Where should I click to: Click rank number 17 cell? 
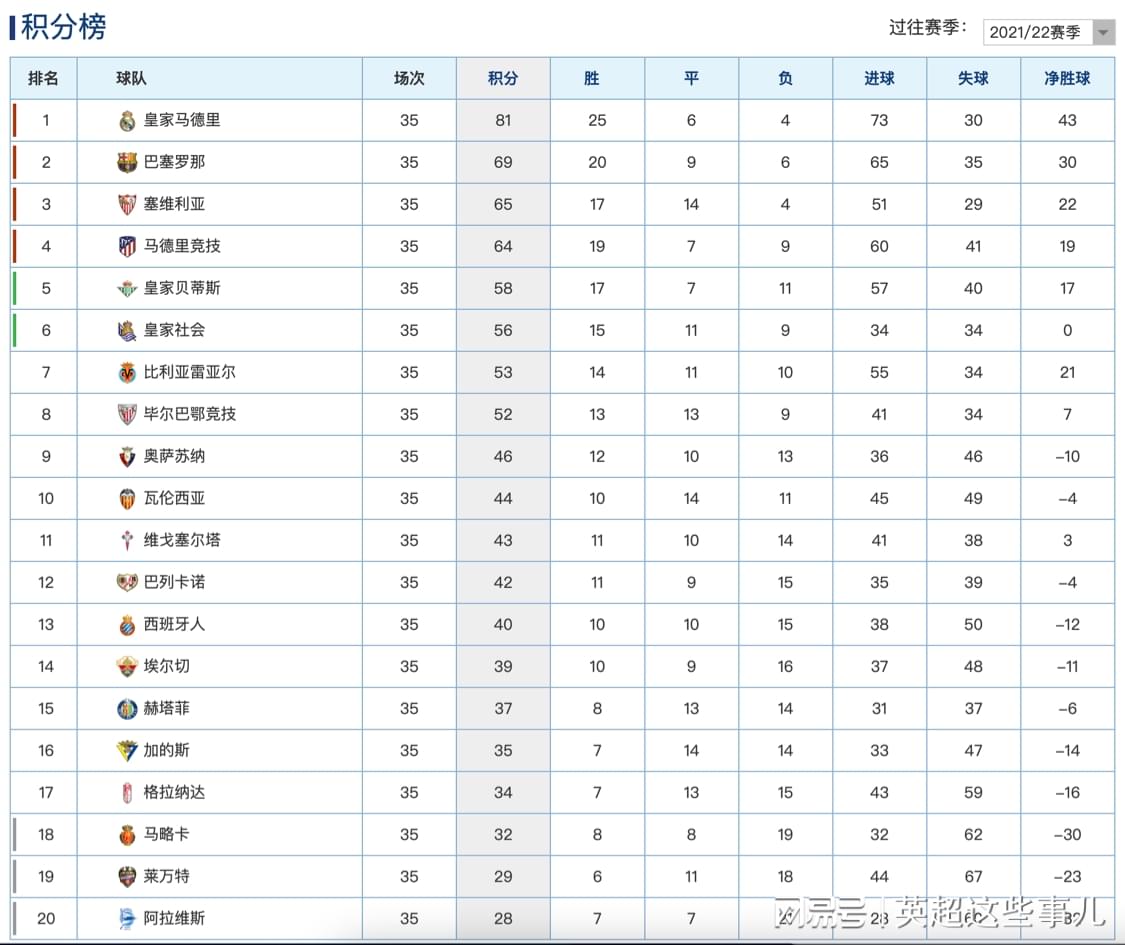click(x=46, y=793)
